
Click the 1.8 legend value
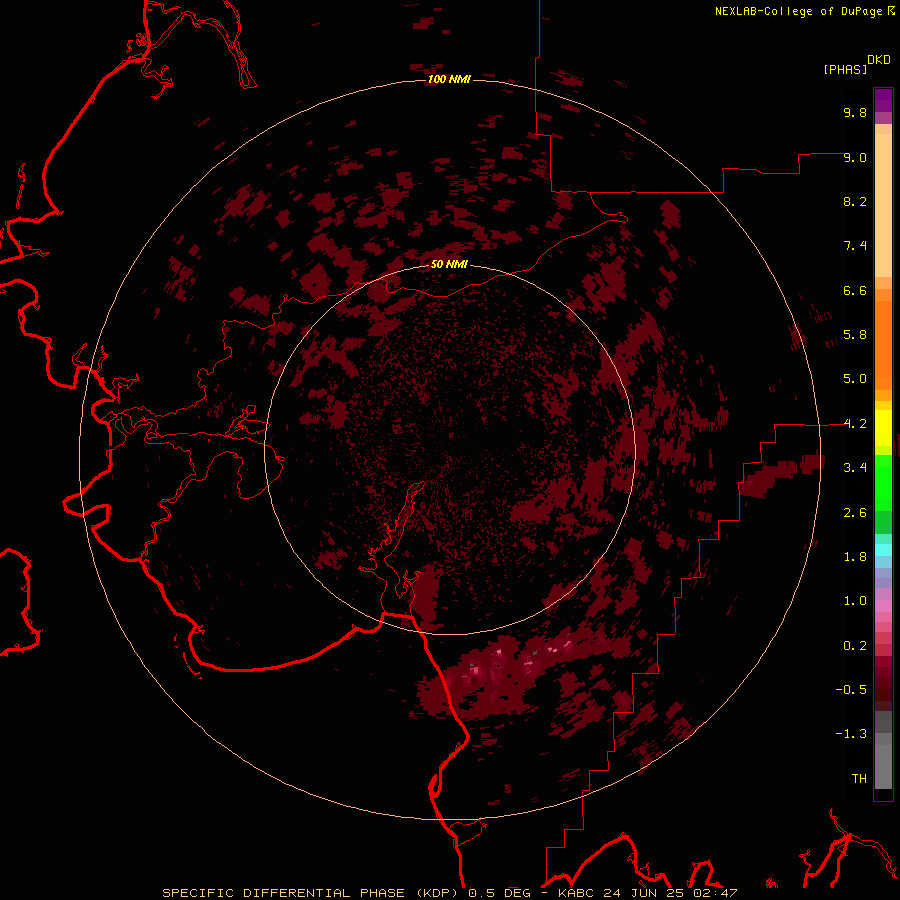point(855,557)
